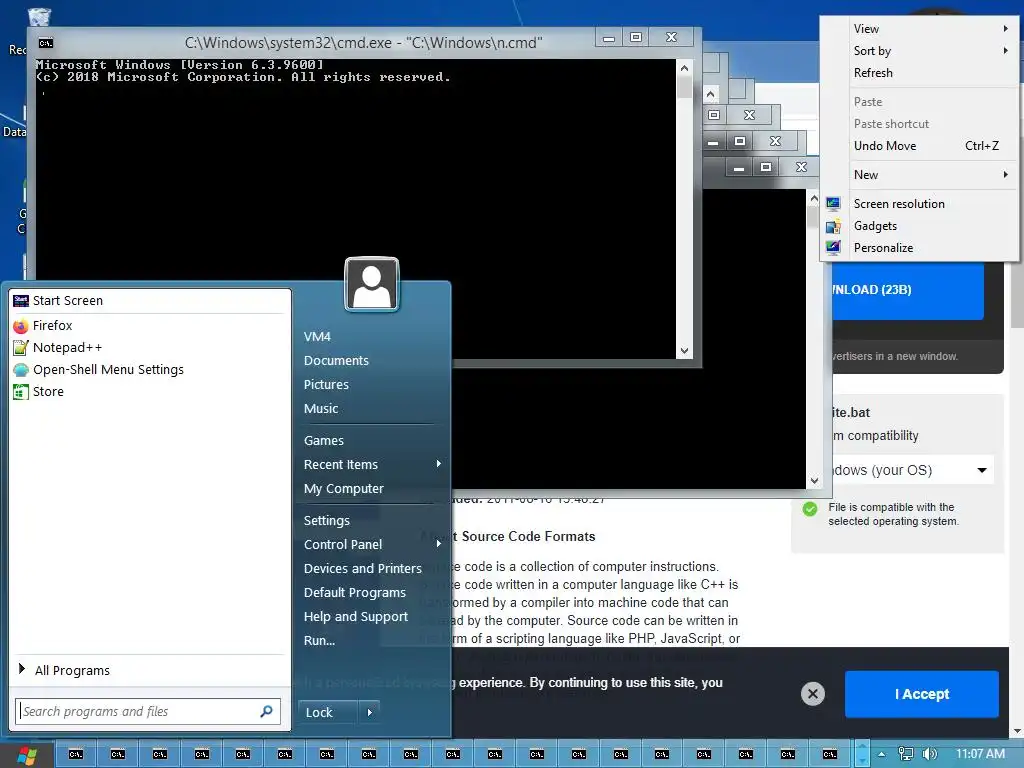Click the network tray icon
This screenshot has height=768, width=1024.
coord(905,754)
